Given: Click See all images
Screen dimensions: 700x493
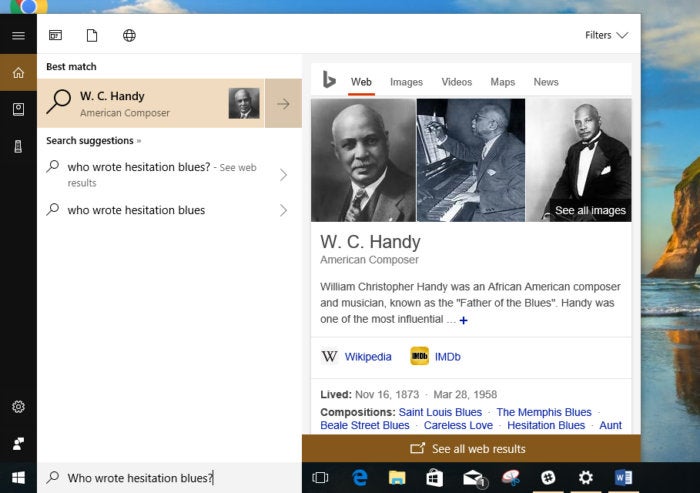Looking at the screenshot, I should 590,210.
